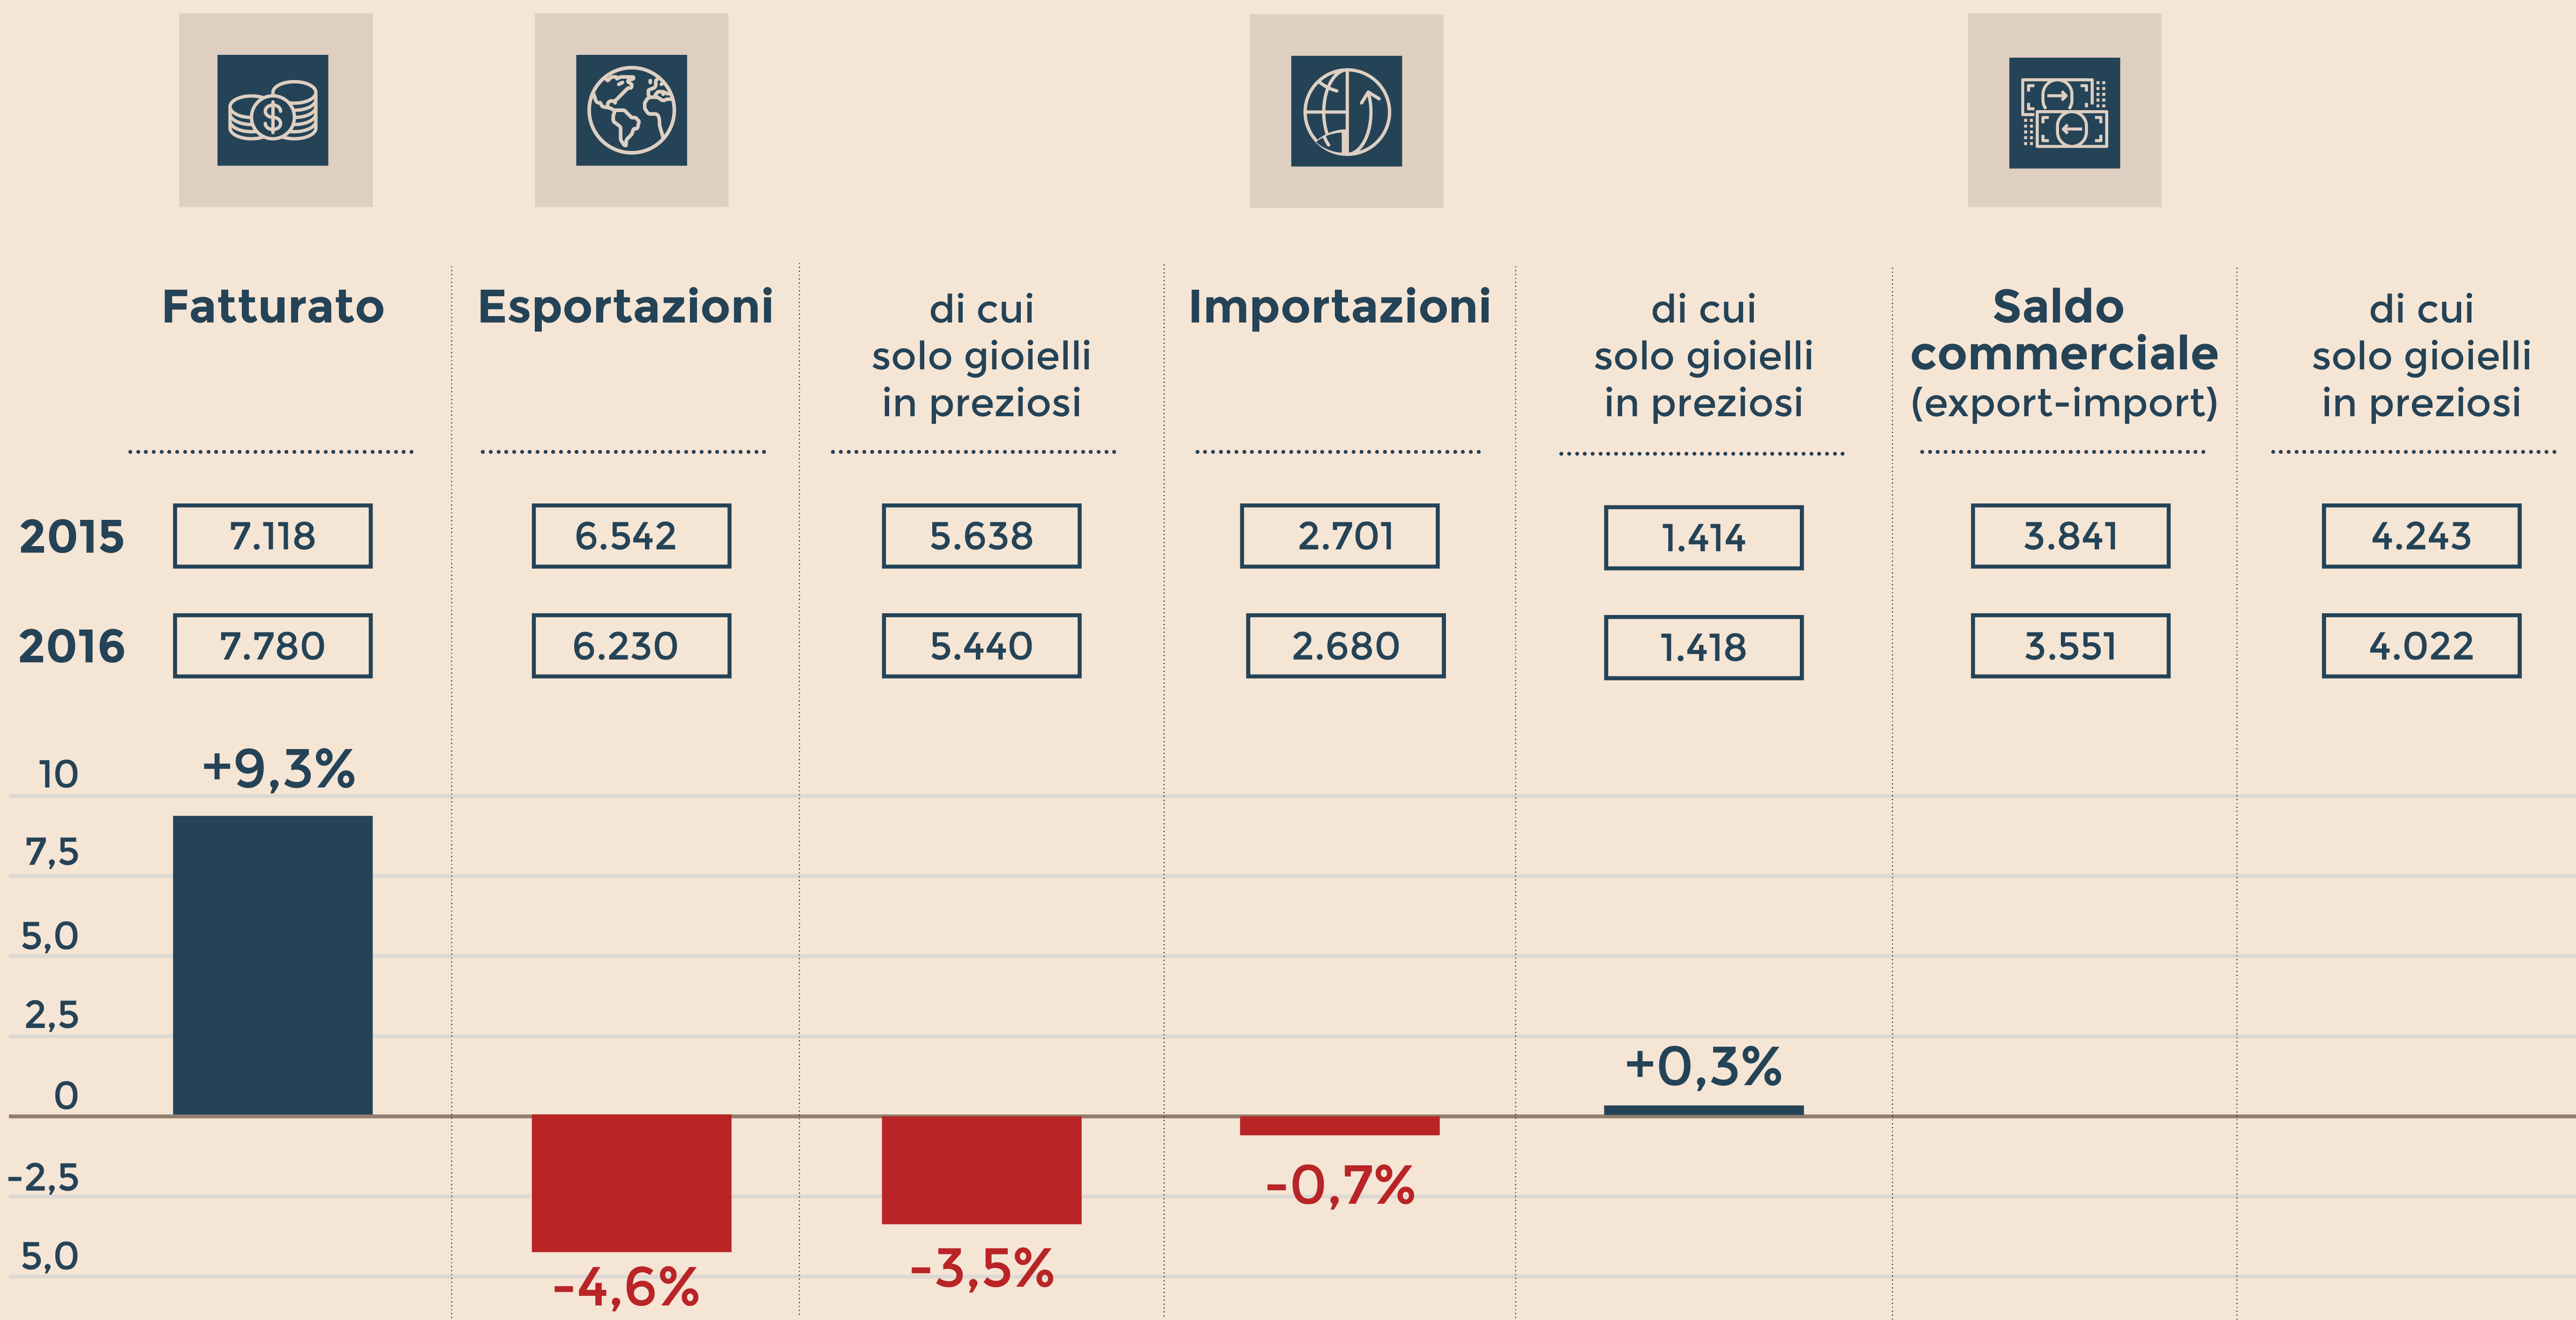Click the dark blue Fatturato bar
This screenshot has height=1320, width=2576.
[273, 965]
